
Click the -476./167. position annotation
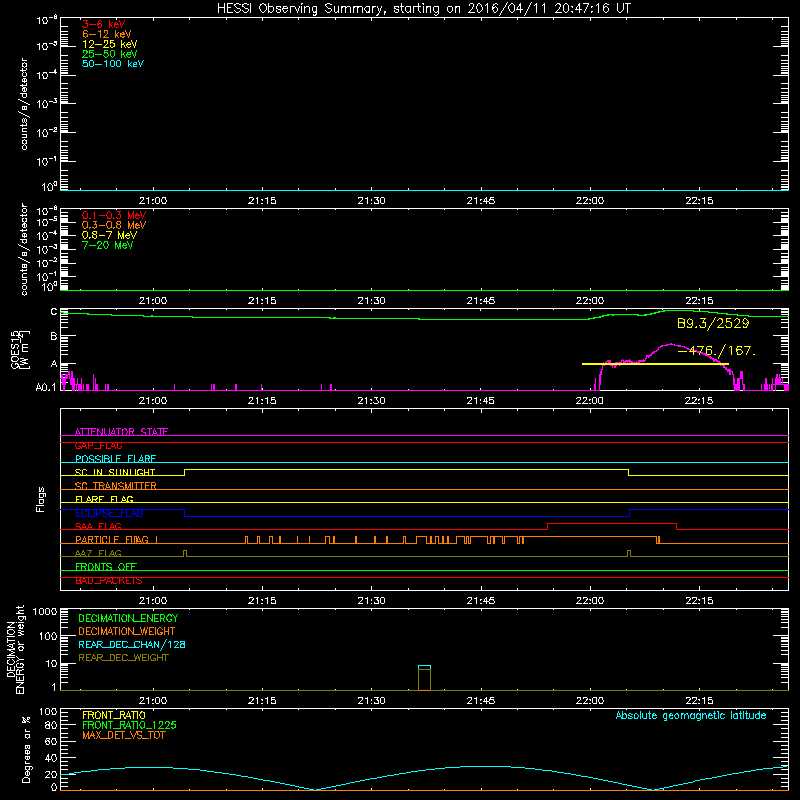click(716, 351)
